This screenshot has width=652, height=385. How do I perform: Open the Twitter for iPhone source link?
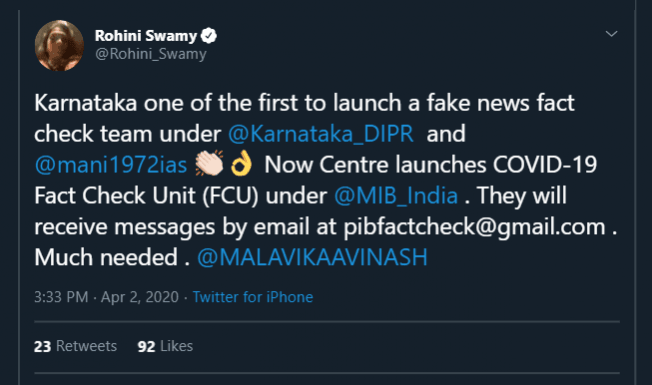[253, 297]
